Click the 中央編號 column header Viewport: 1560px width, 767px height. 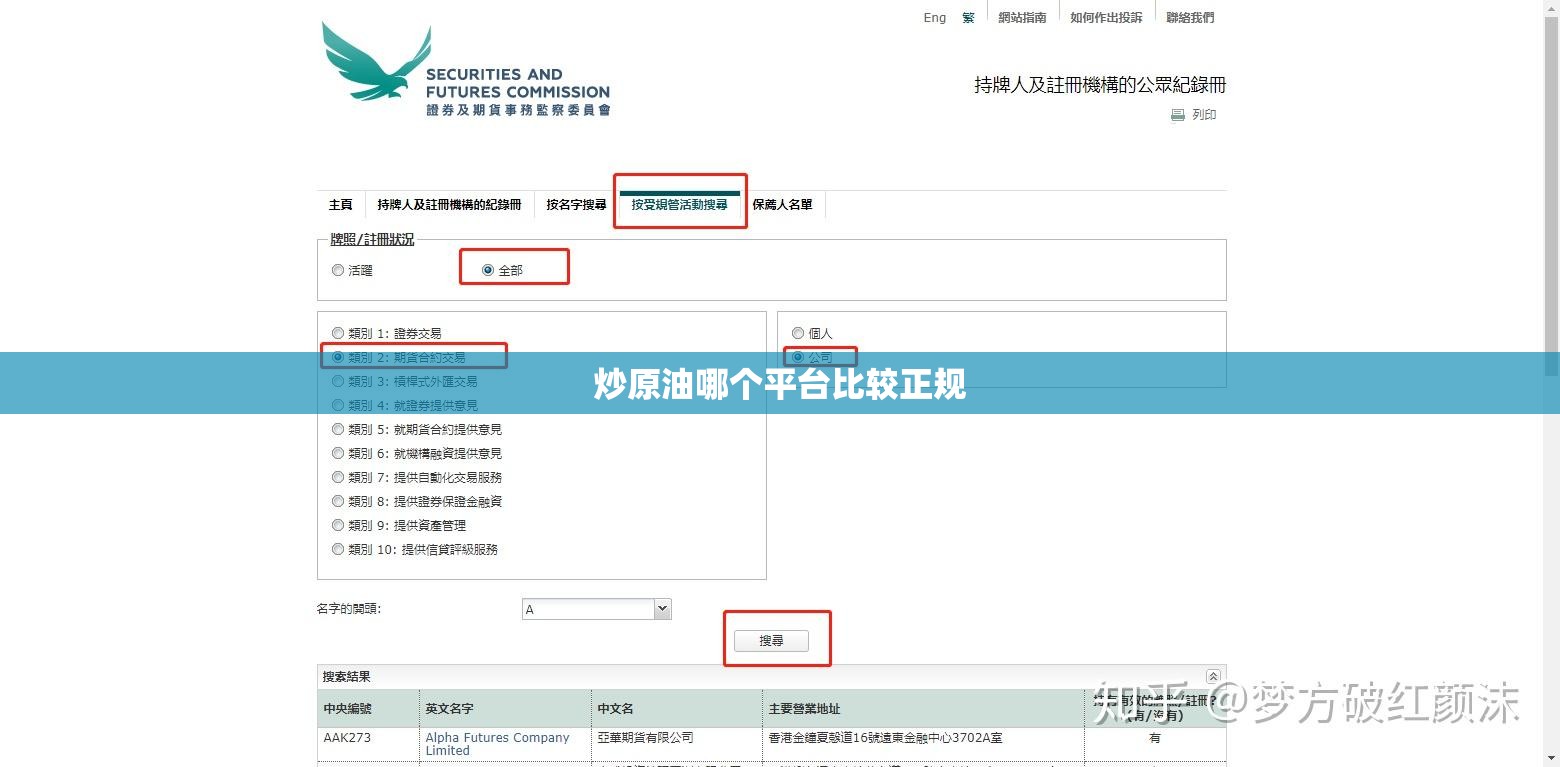pos(368,708)
